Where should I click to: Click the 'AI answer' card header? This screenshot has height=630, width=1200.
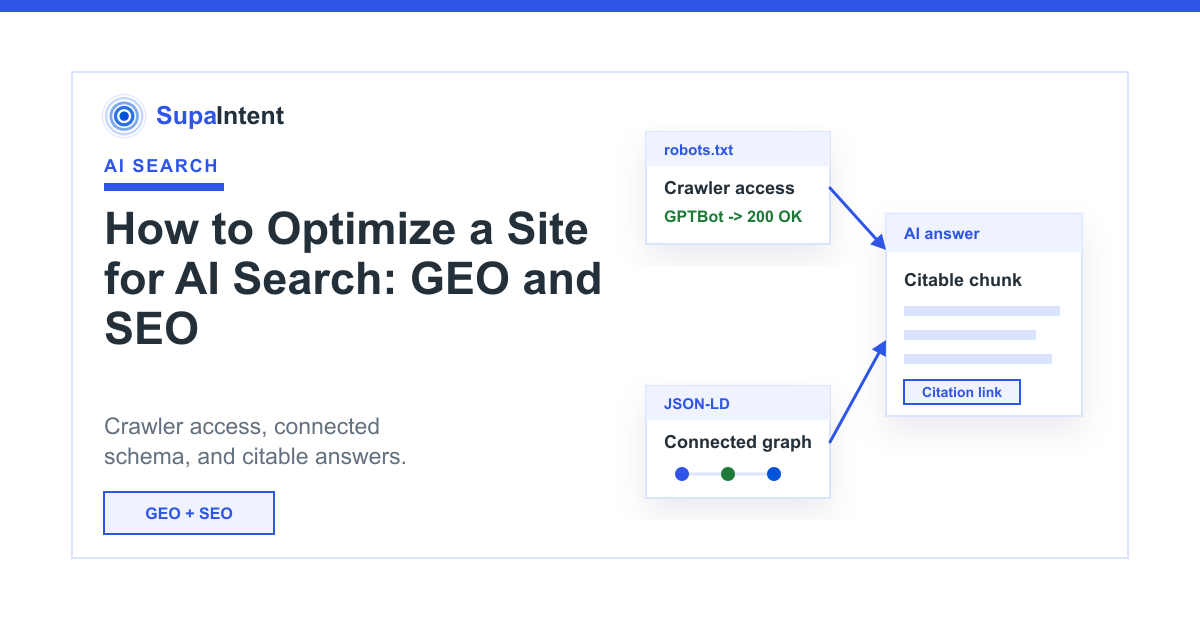click(984, 233)
